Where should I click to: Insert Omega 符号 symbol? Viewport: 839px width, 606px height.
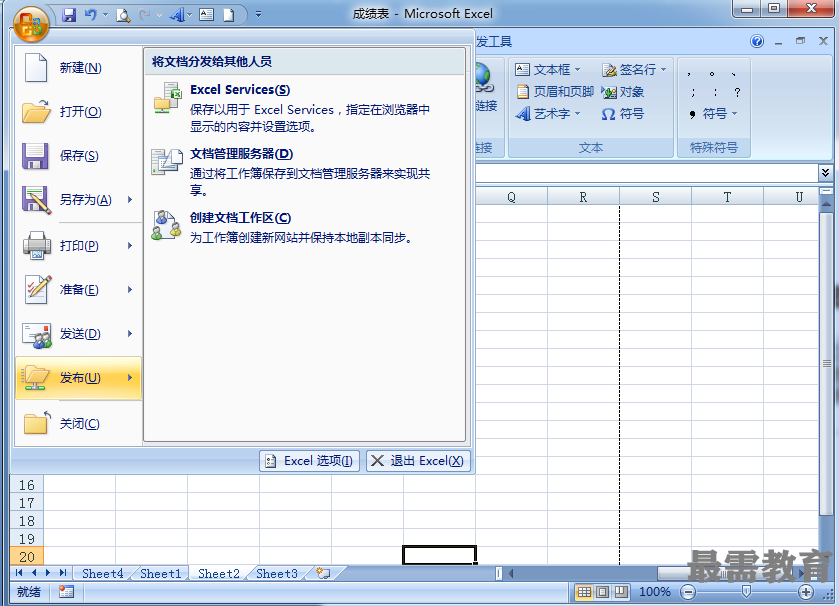[x=622, y=114]
